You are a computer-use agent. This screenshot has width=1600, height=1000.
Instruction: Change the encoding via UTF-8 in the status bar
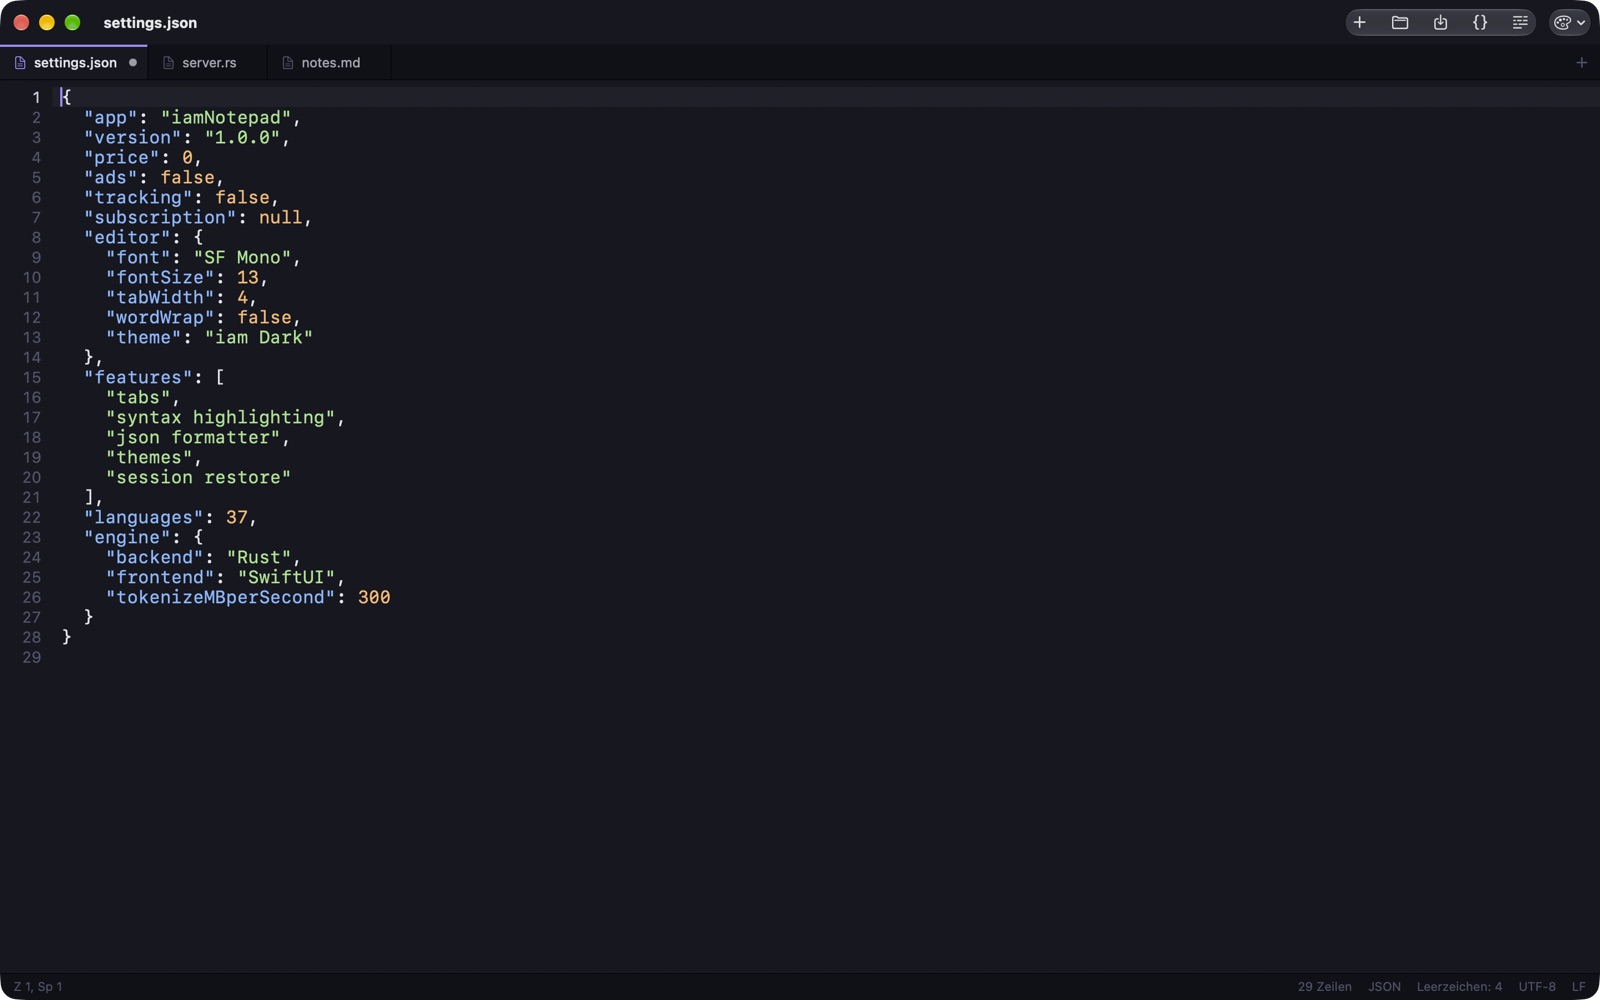1537,987
